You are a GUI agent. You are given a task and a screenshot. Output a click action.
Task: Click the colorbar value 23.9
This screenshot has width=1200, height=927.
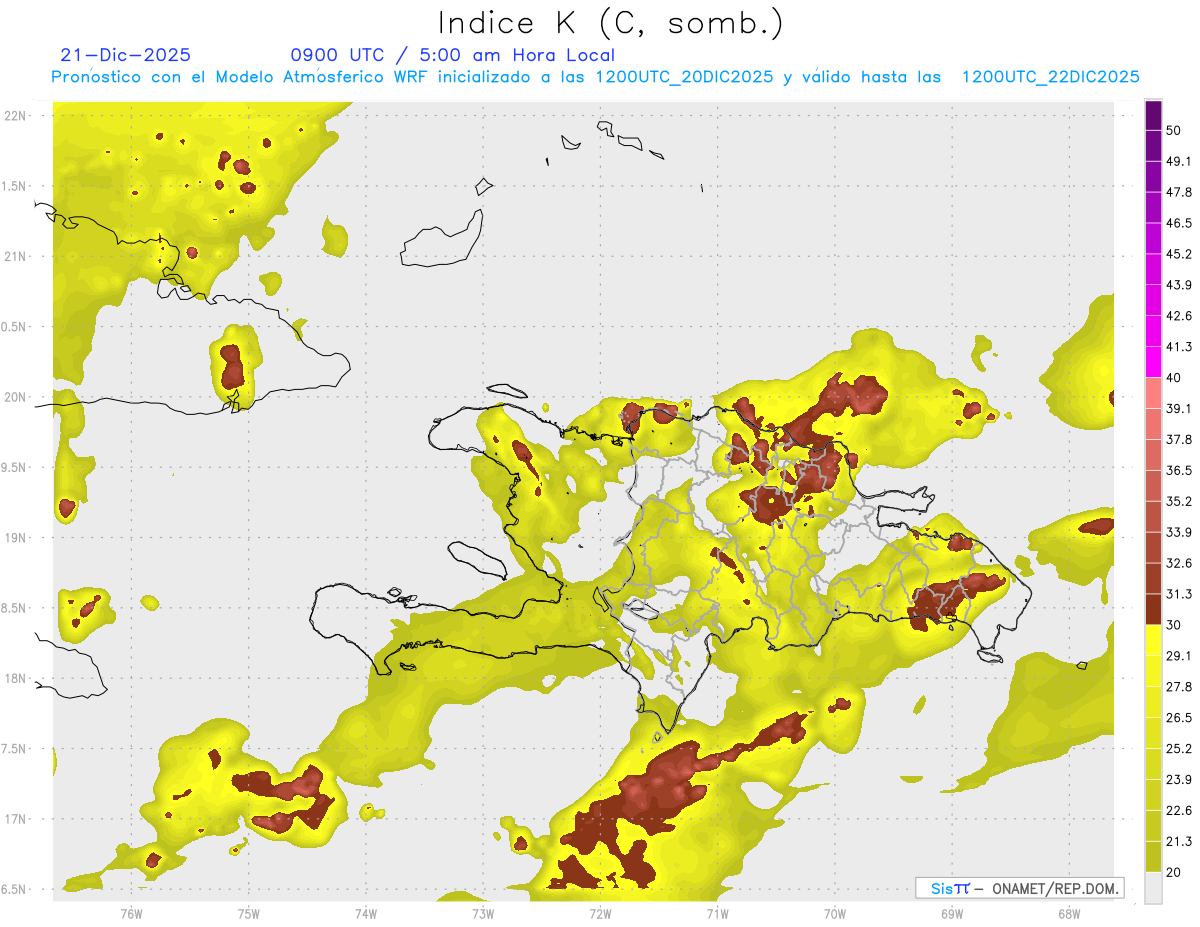click(1179, 779)
